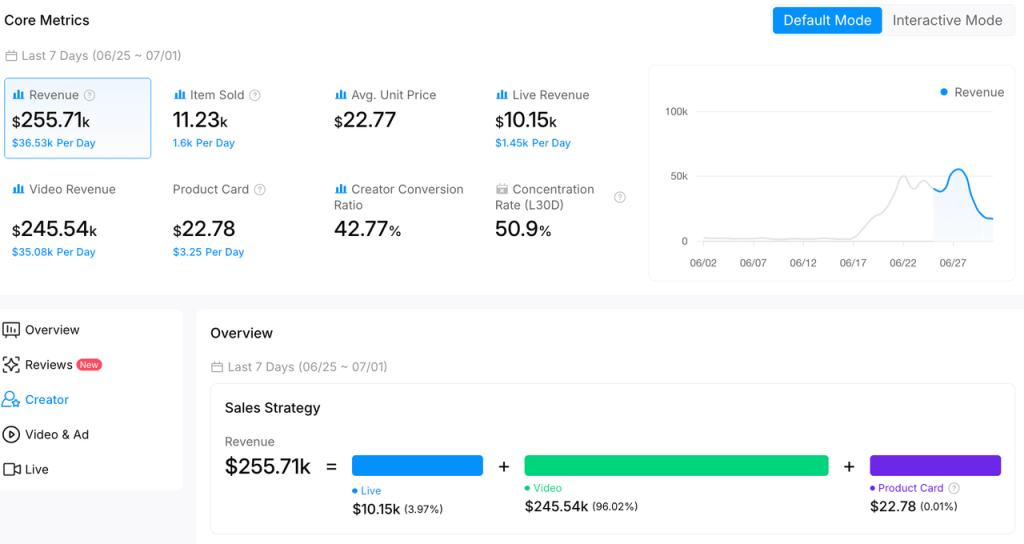Image resolution: width=1024 pixels, height=544 pixels.
Task: Open the Last 7 Days range under Overview
Action: (x=299, y=367)
